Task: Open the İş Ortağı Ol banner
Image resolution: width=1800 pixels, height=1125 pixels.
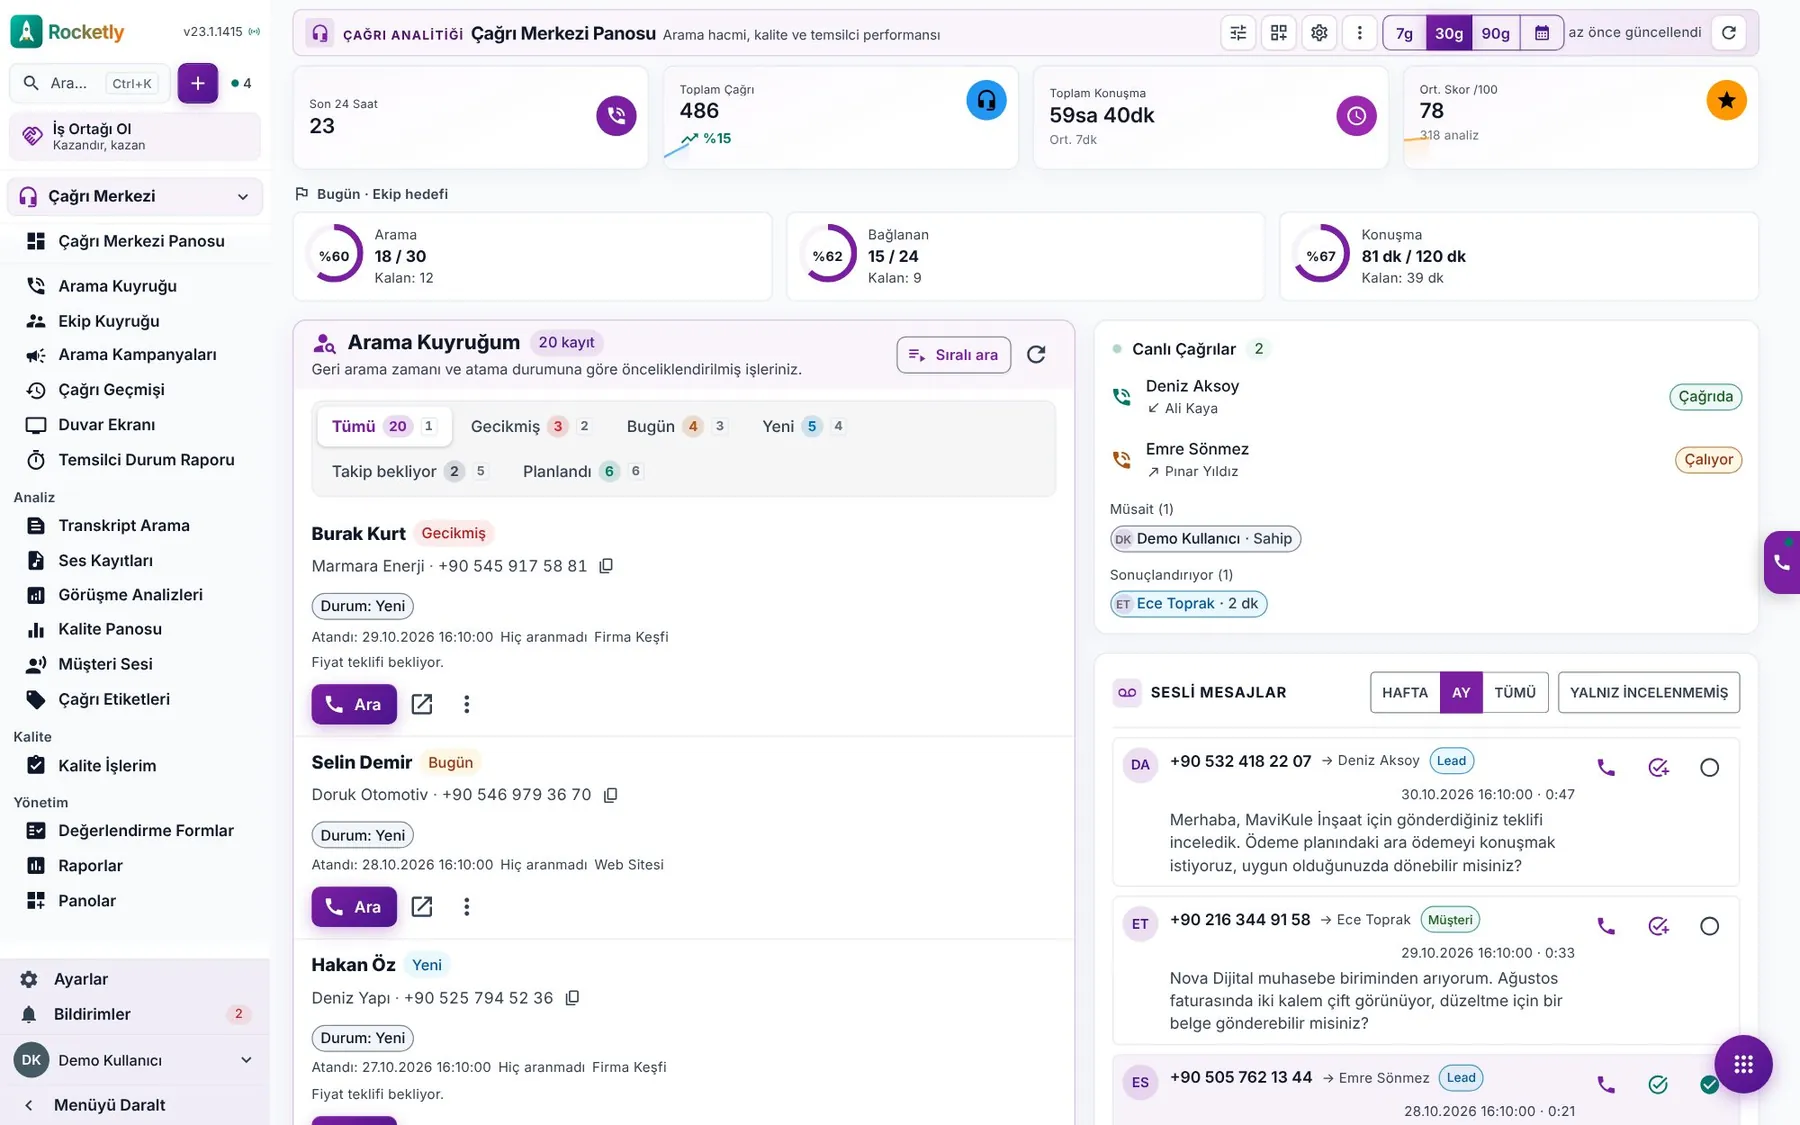Action: point(135,136)
